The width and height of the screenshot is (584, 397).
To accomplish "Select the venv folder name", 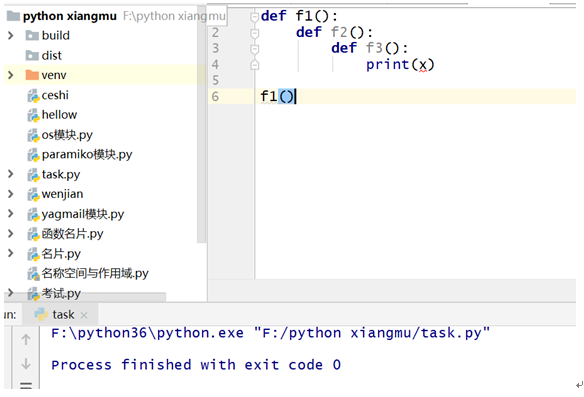I will [x=54, y=75].
